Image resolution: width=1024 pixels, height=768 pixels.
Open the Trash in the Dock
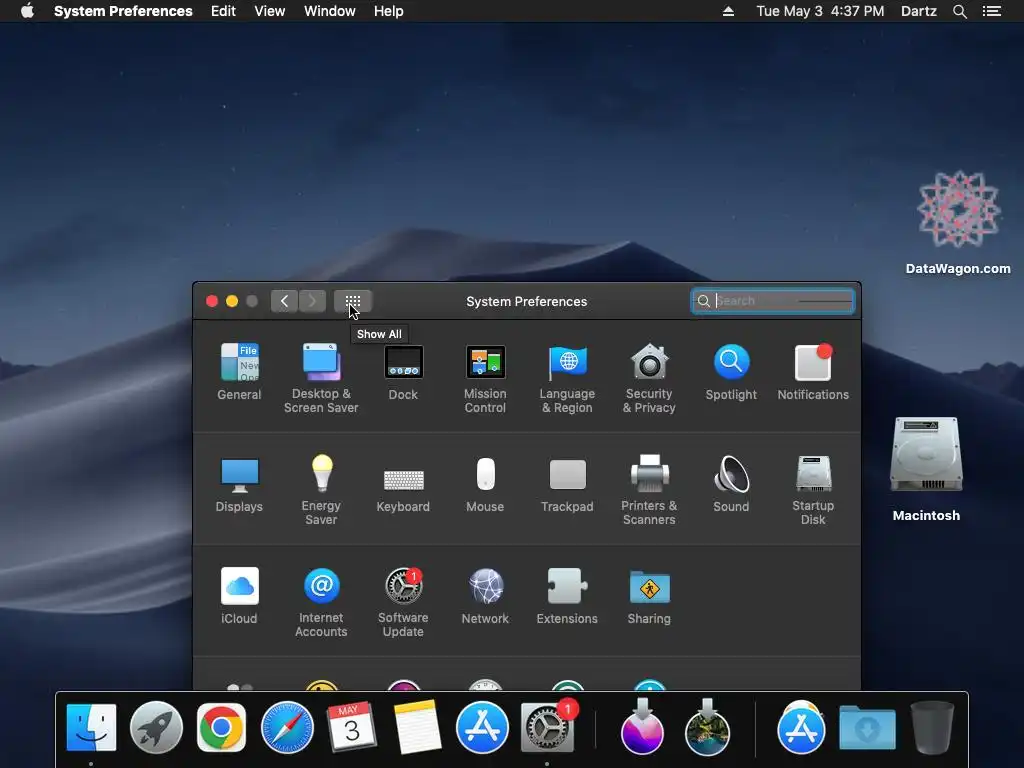coord(932,727)
